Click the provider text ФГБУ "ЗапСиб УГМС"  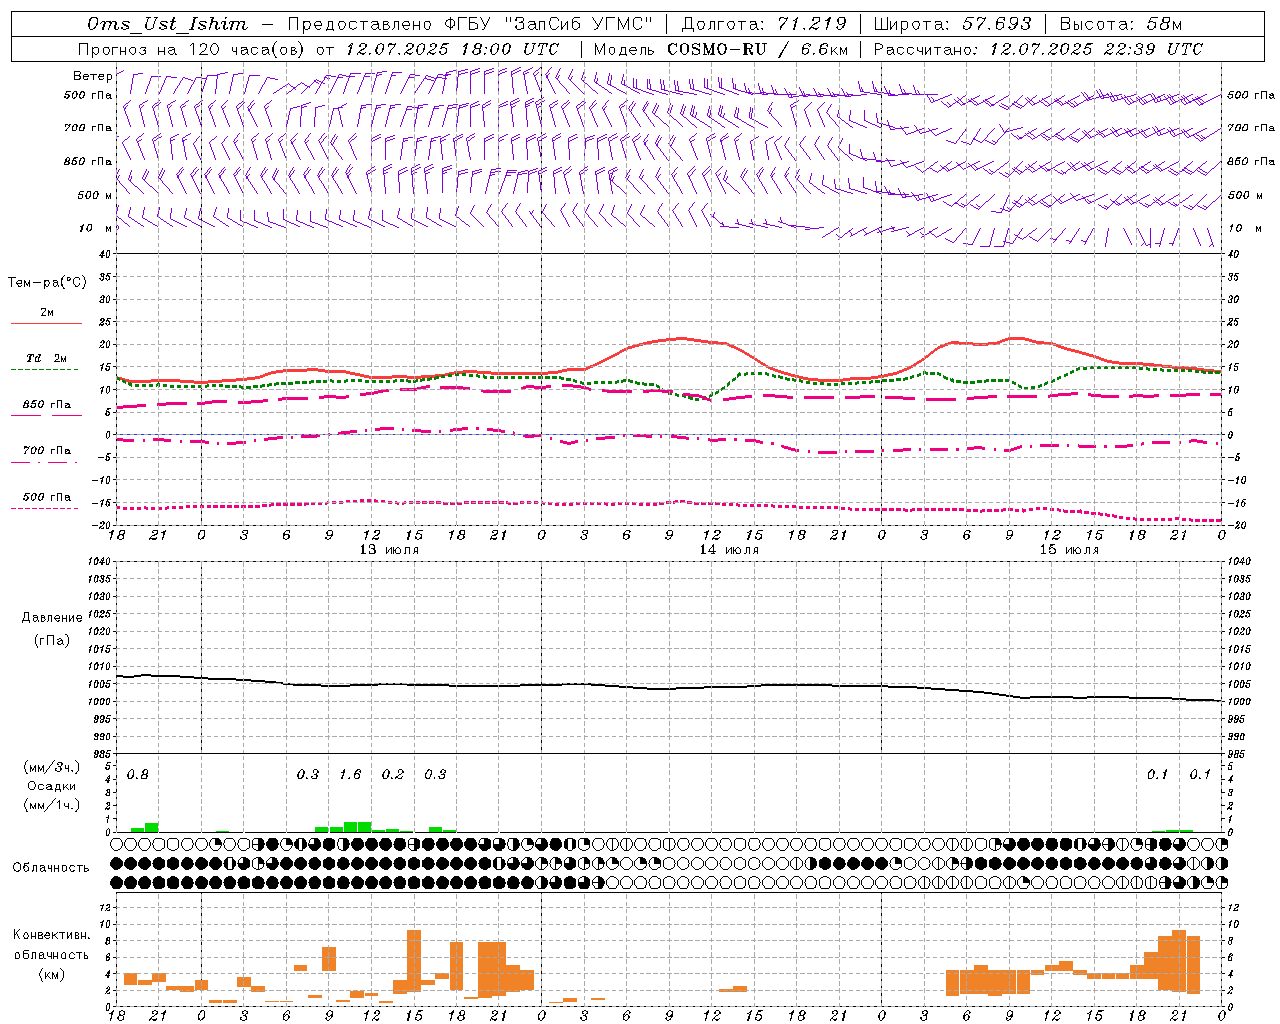click(548, 24)
